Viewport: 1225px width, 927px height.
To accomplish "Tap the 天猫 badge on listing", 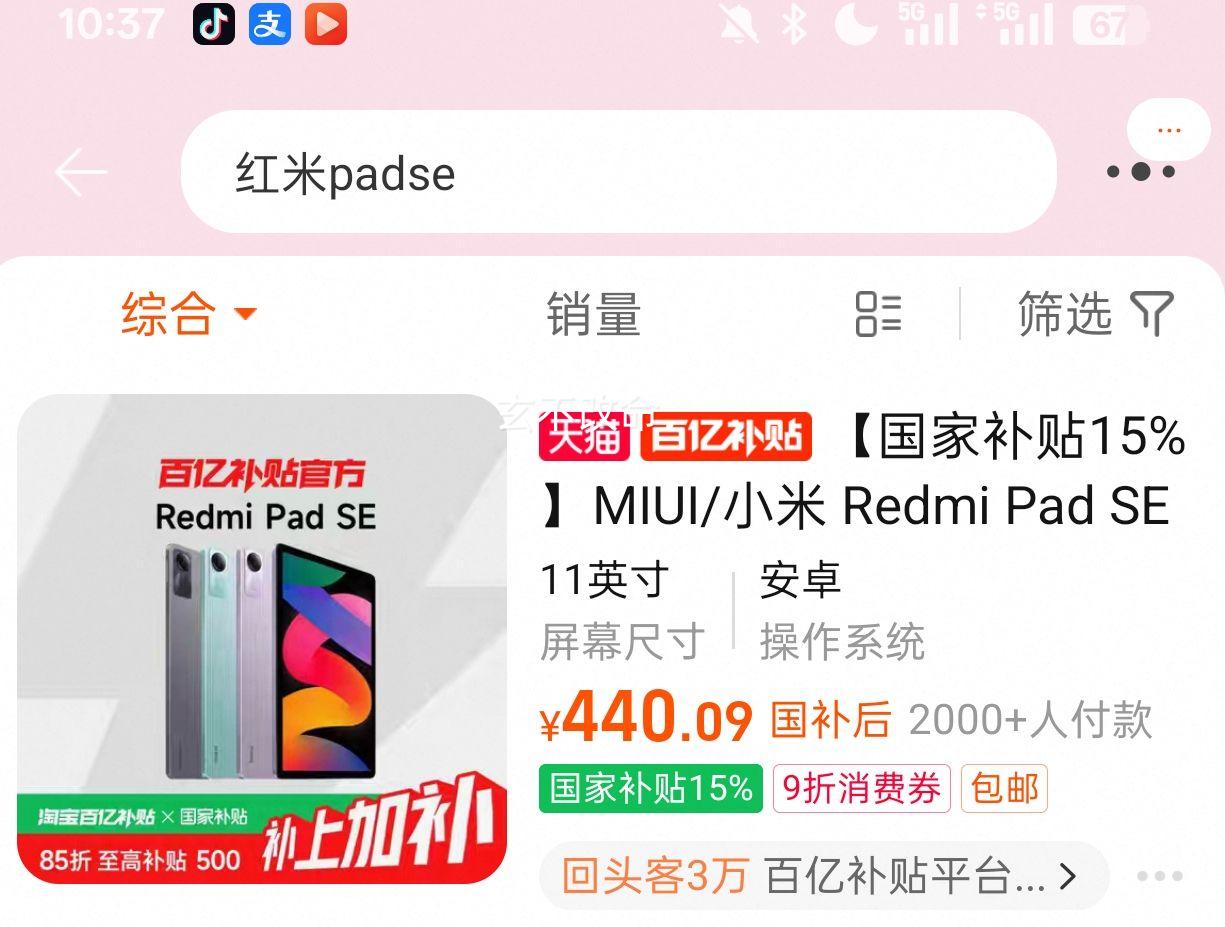I will tap(584, 437).
